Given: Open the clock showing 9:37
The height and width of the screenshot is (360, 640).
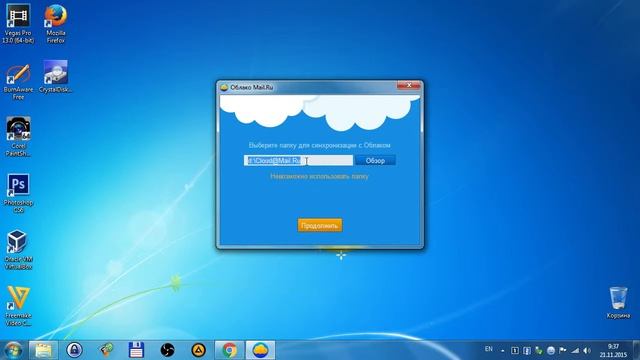Looking at the screenshot, I should pos(613,351).
